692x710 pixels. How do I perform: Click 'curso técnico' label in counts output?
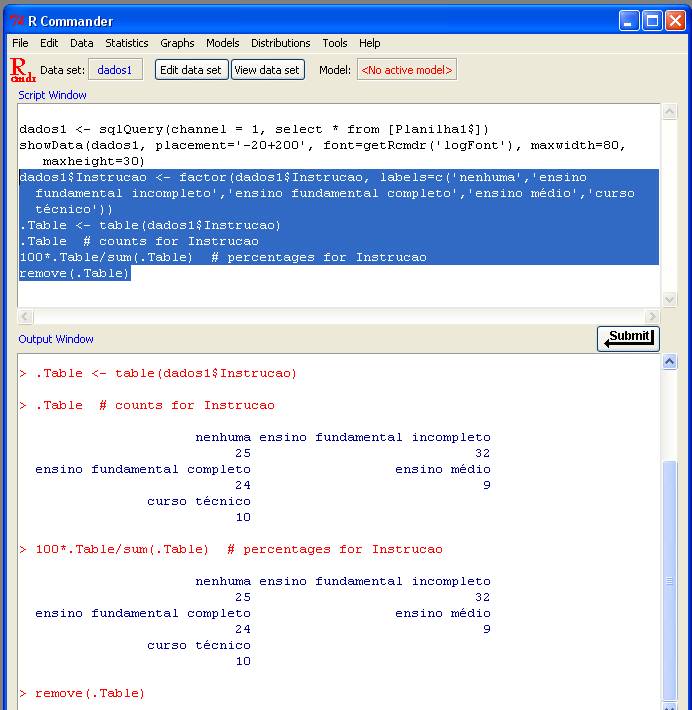(198, 501)
